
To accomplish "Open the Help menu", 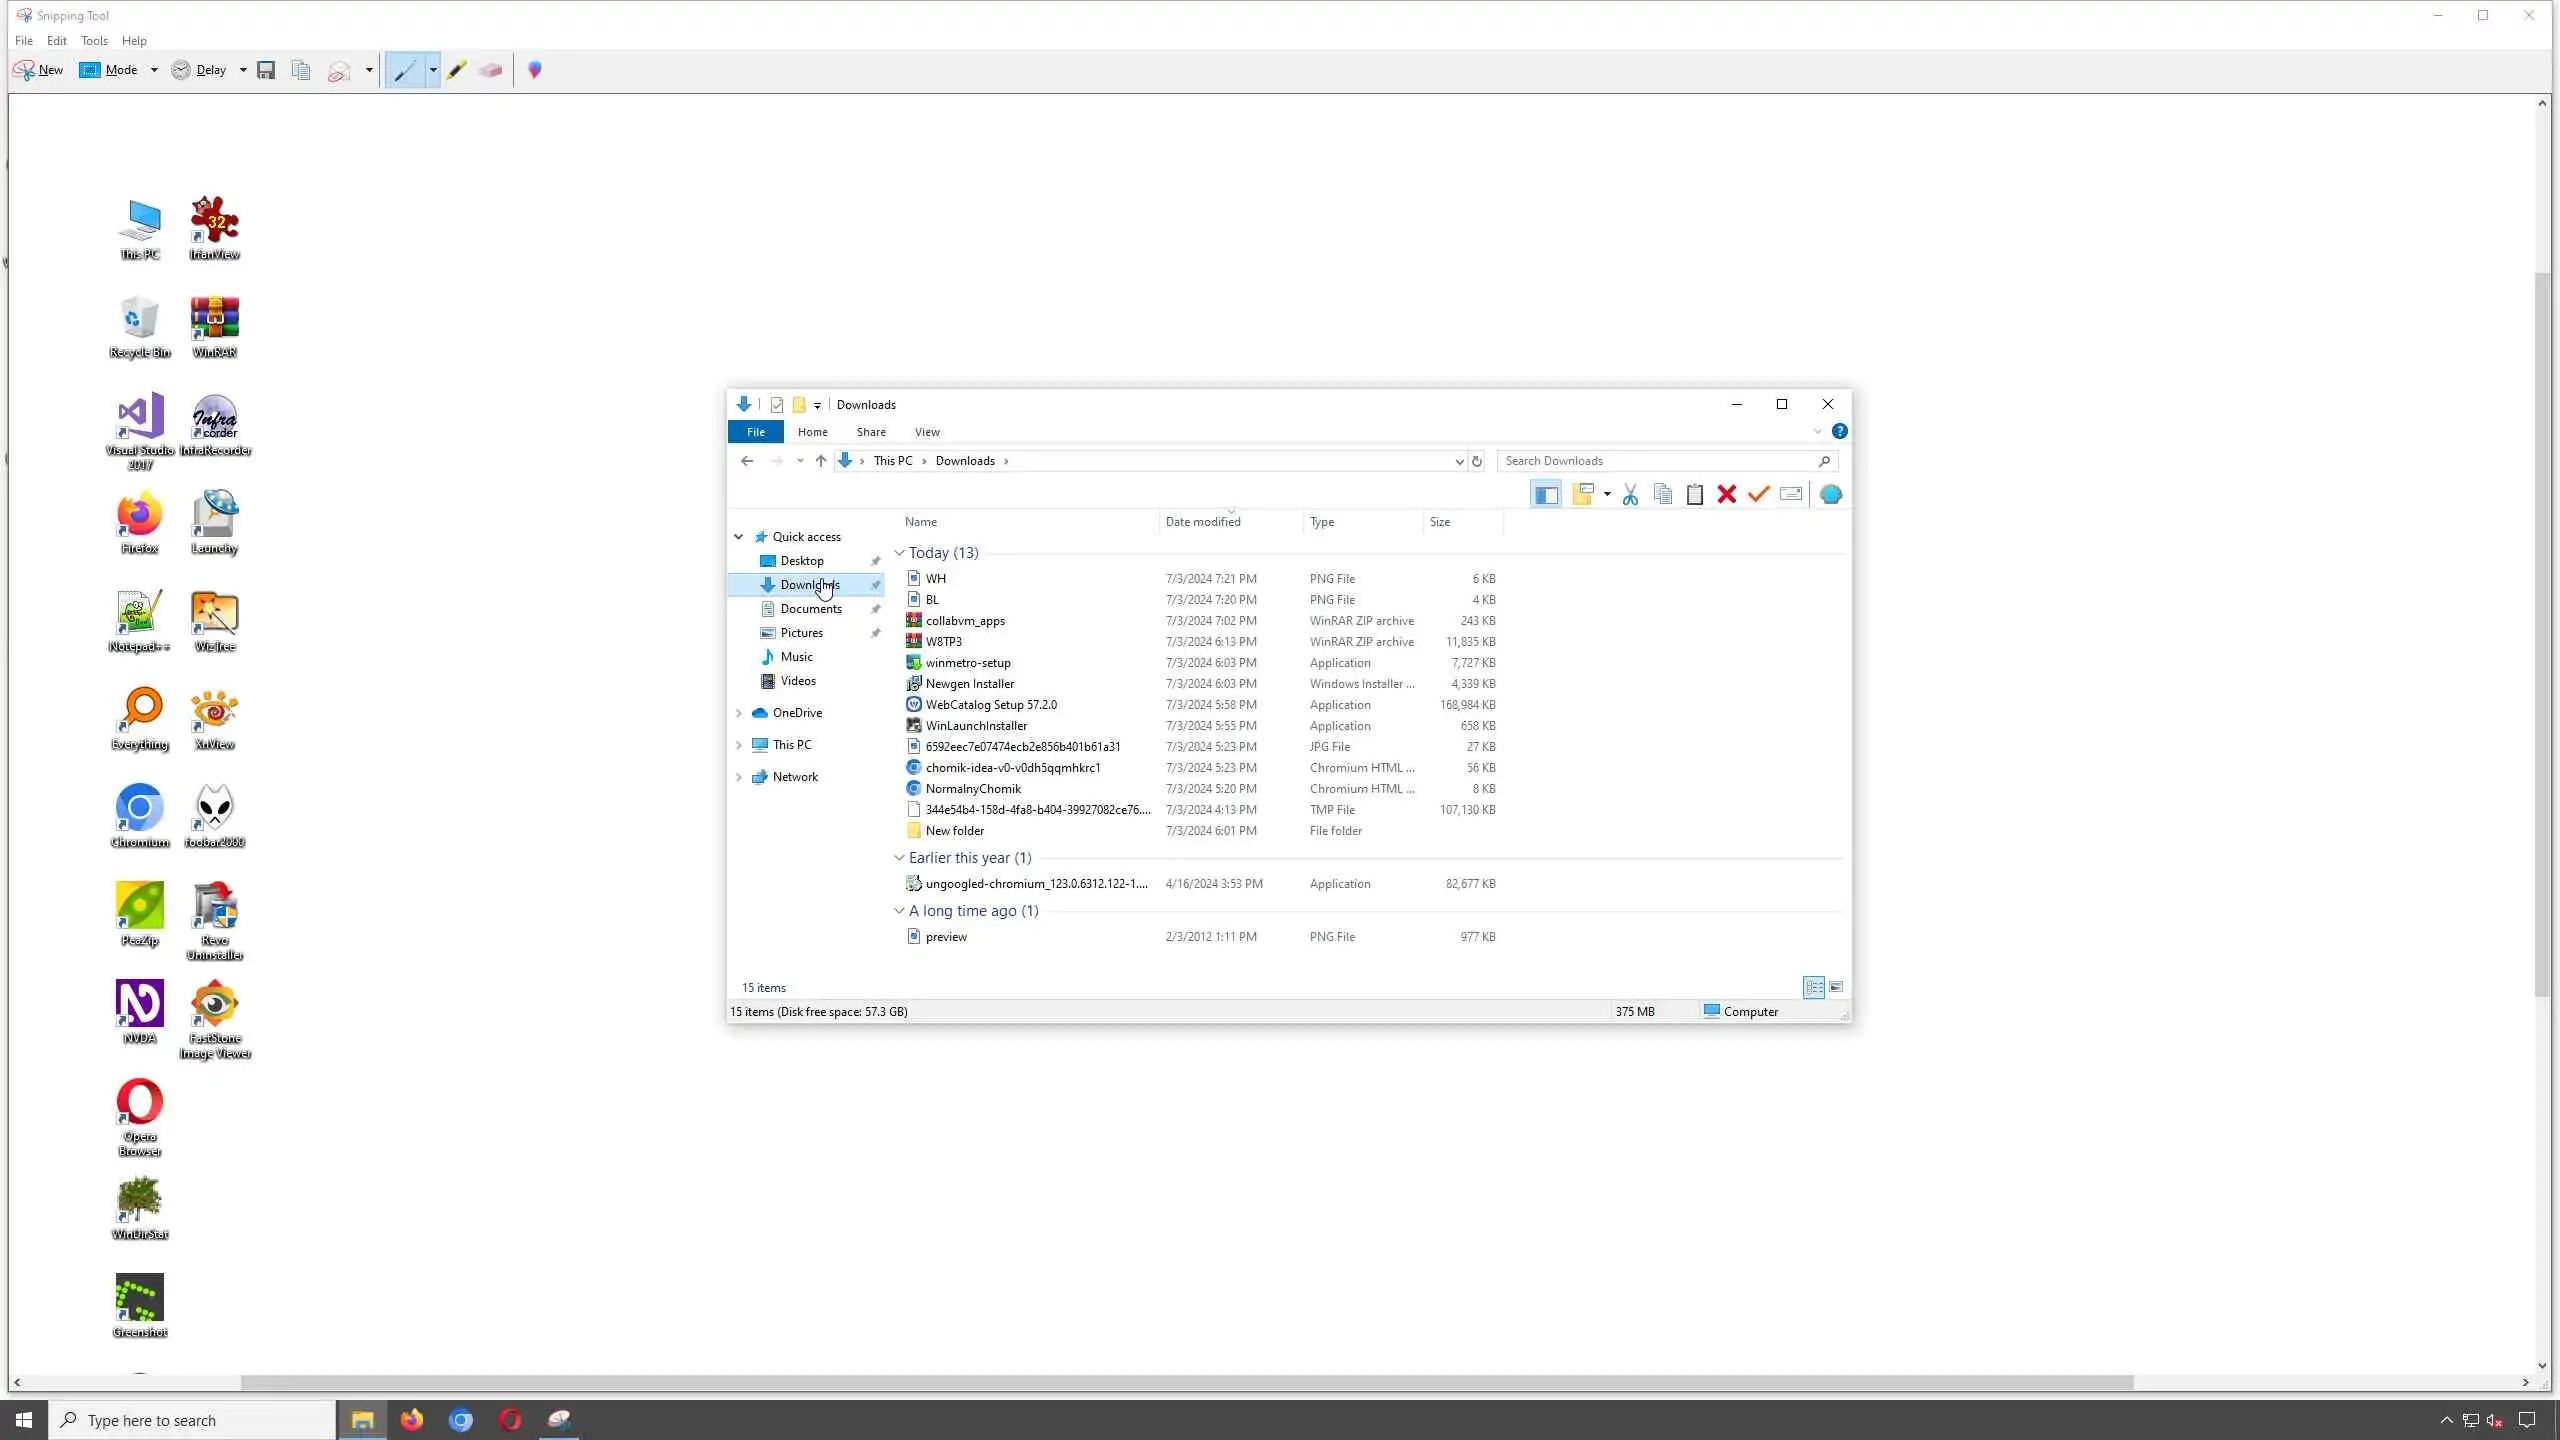I will 134,41.
